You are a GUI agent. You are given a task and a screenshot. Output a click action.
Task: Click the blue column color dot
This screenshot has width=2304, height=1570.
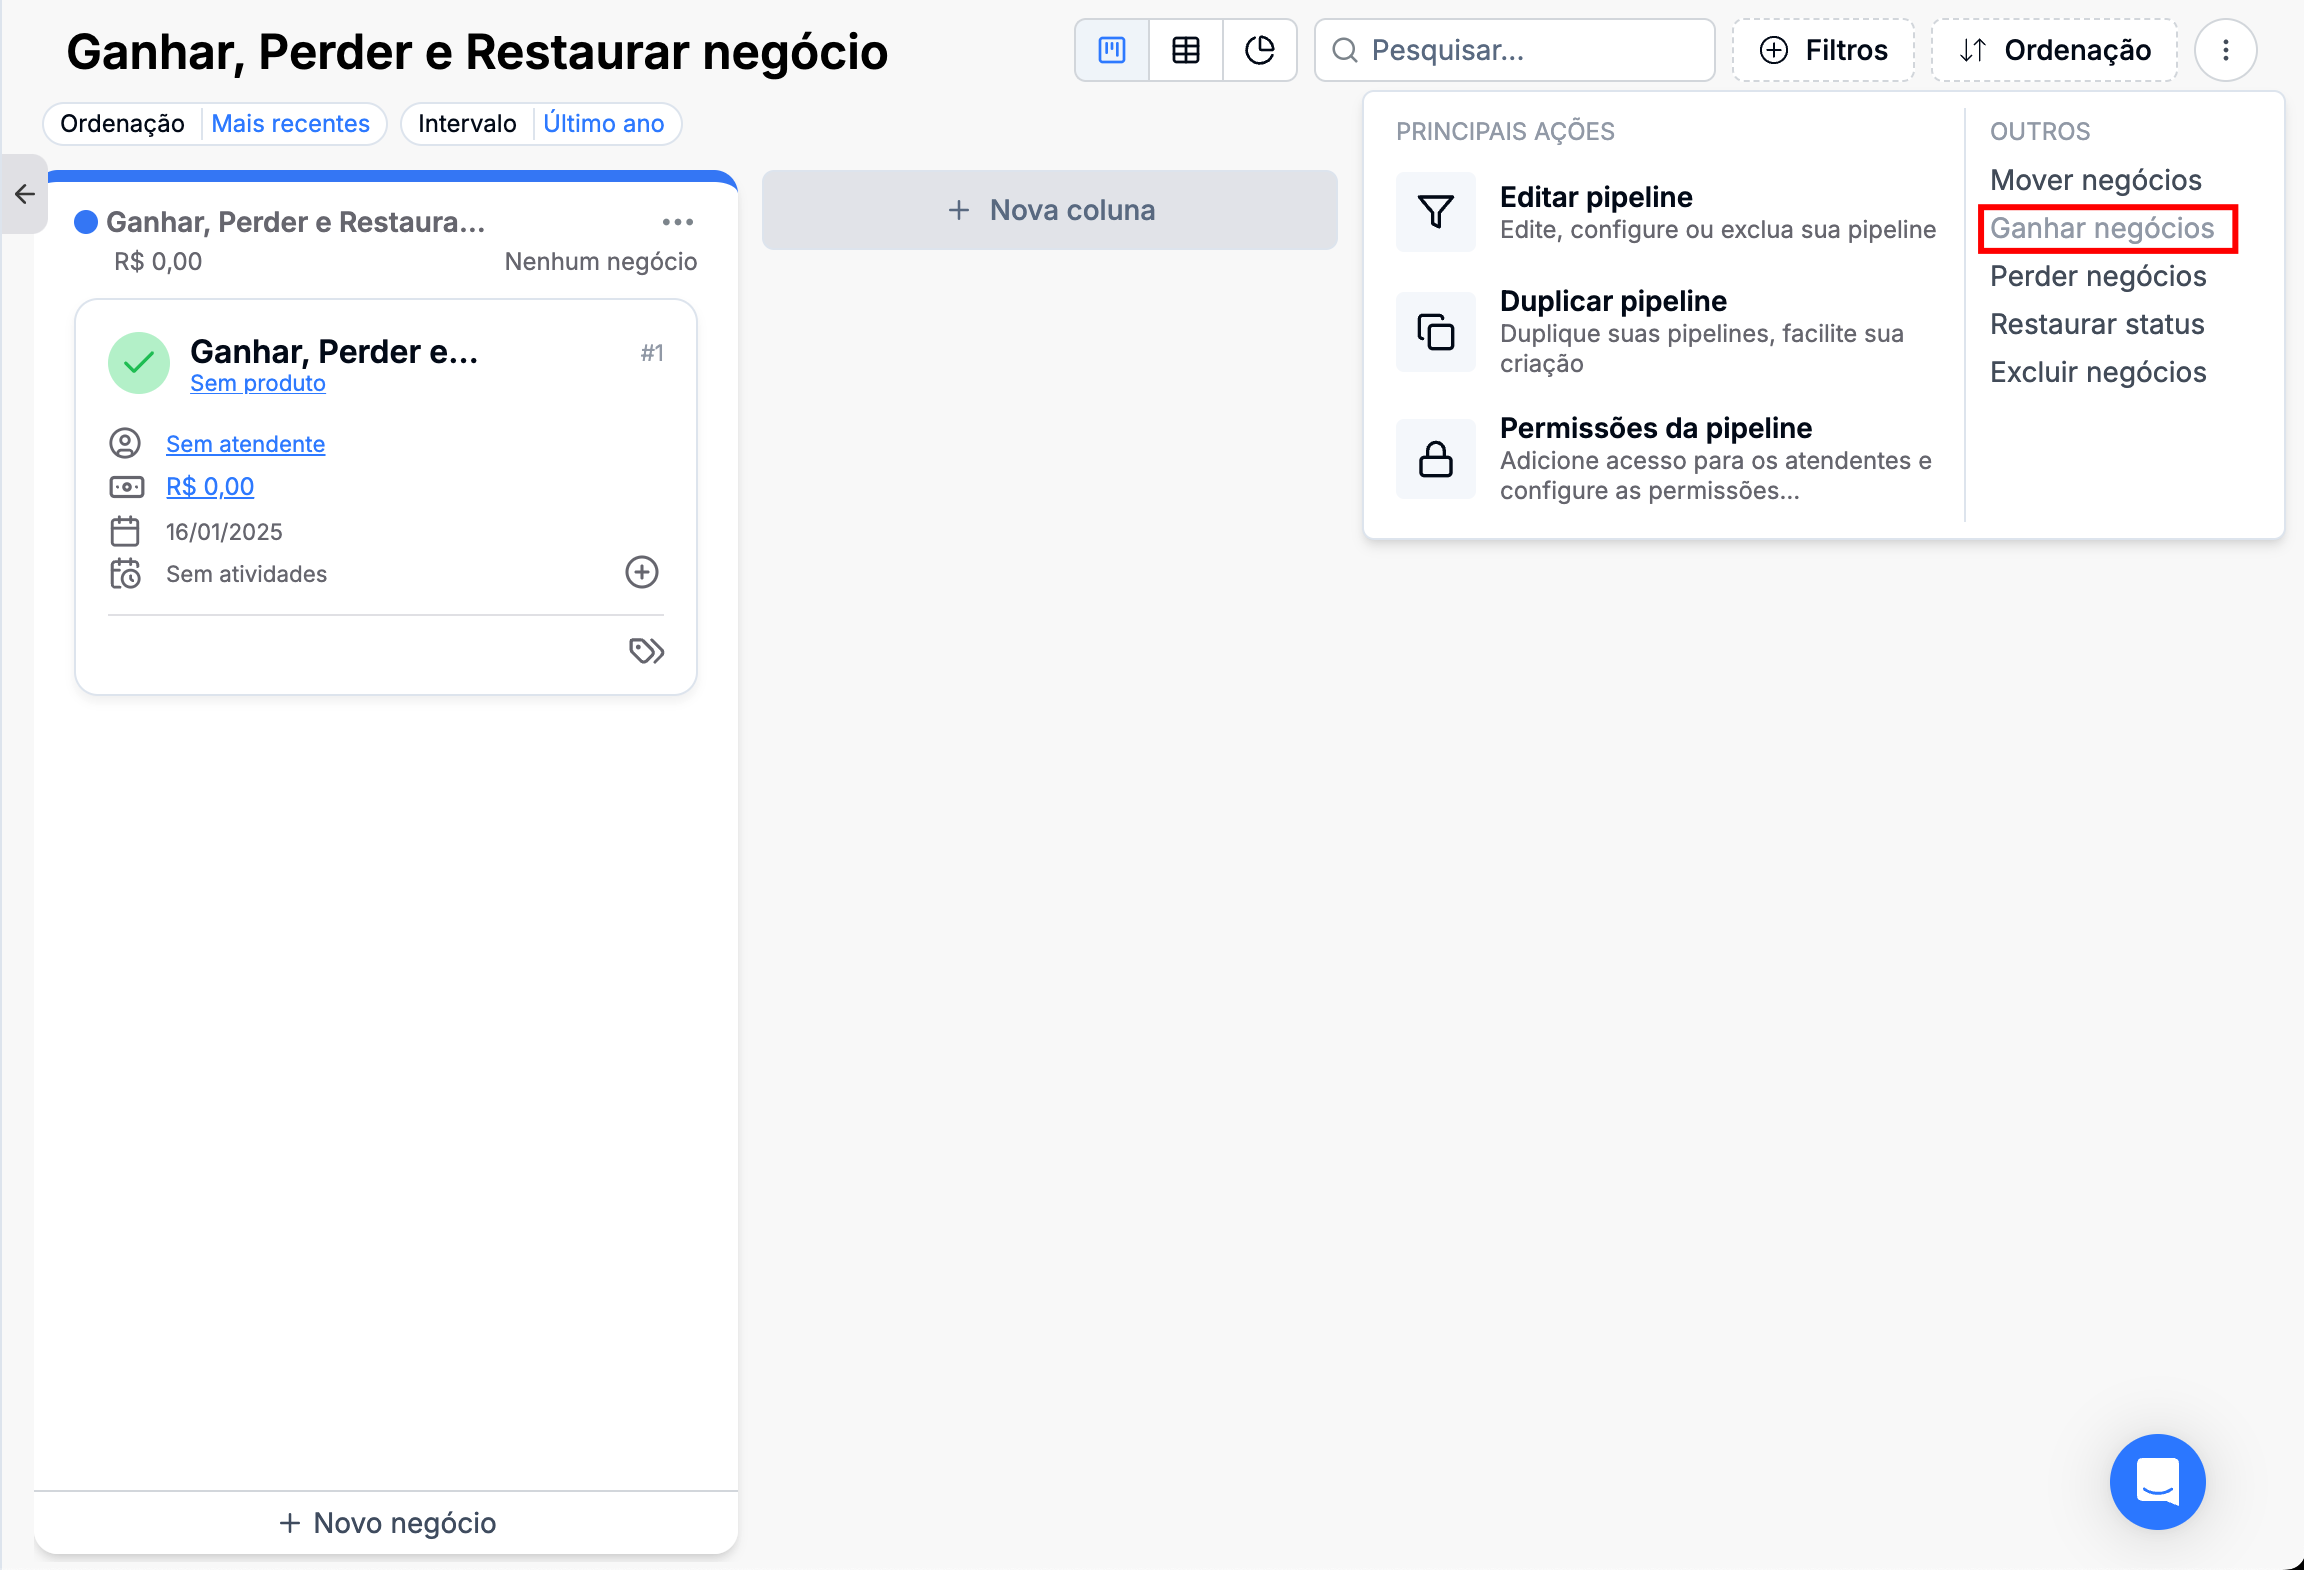[86, 222]
